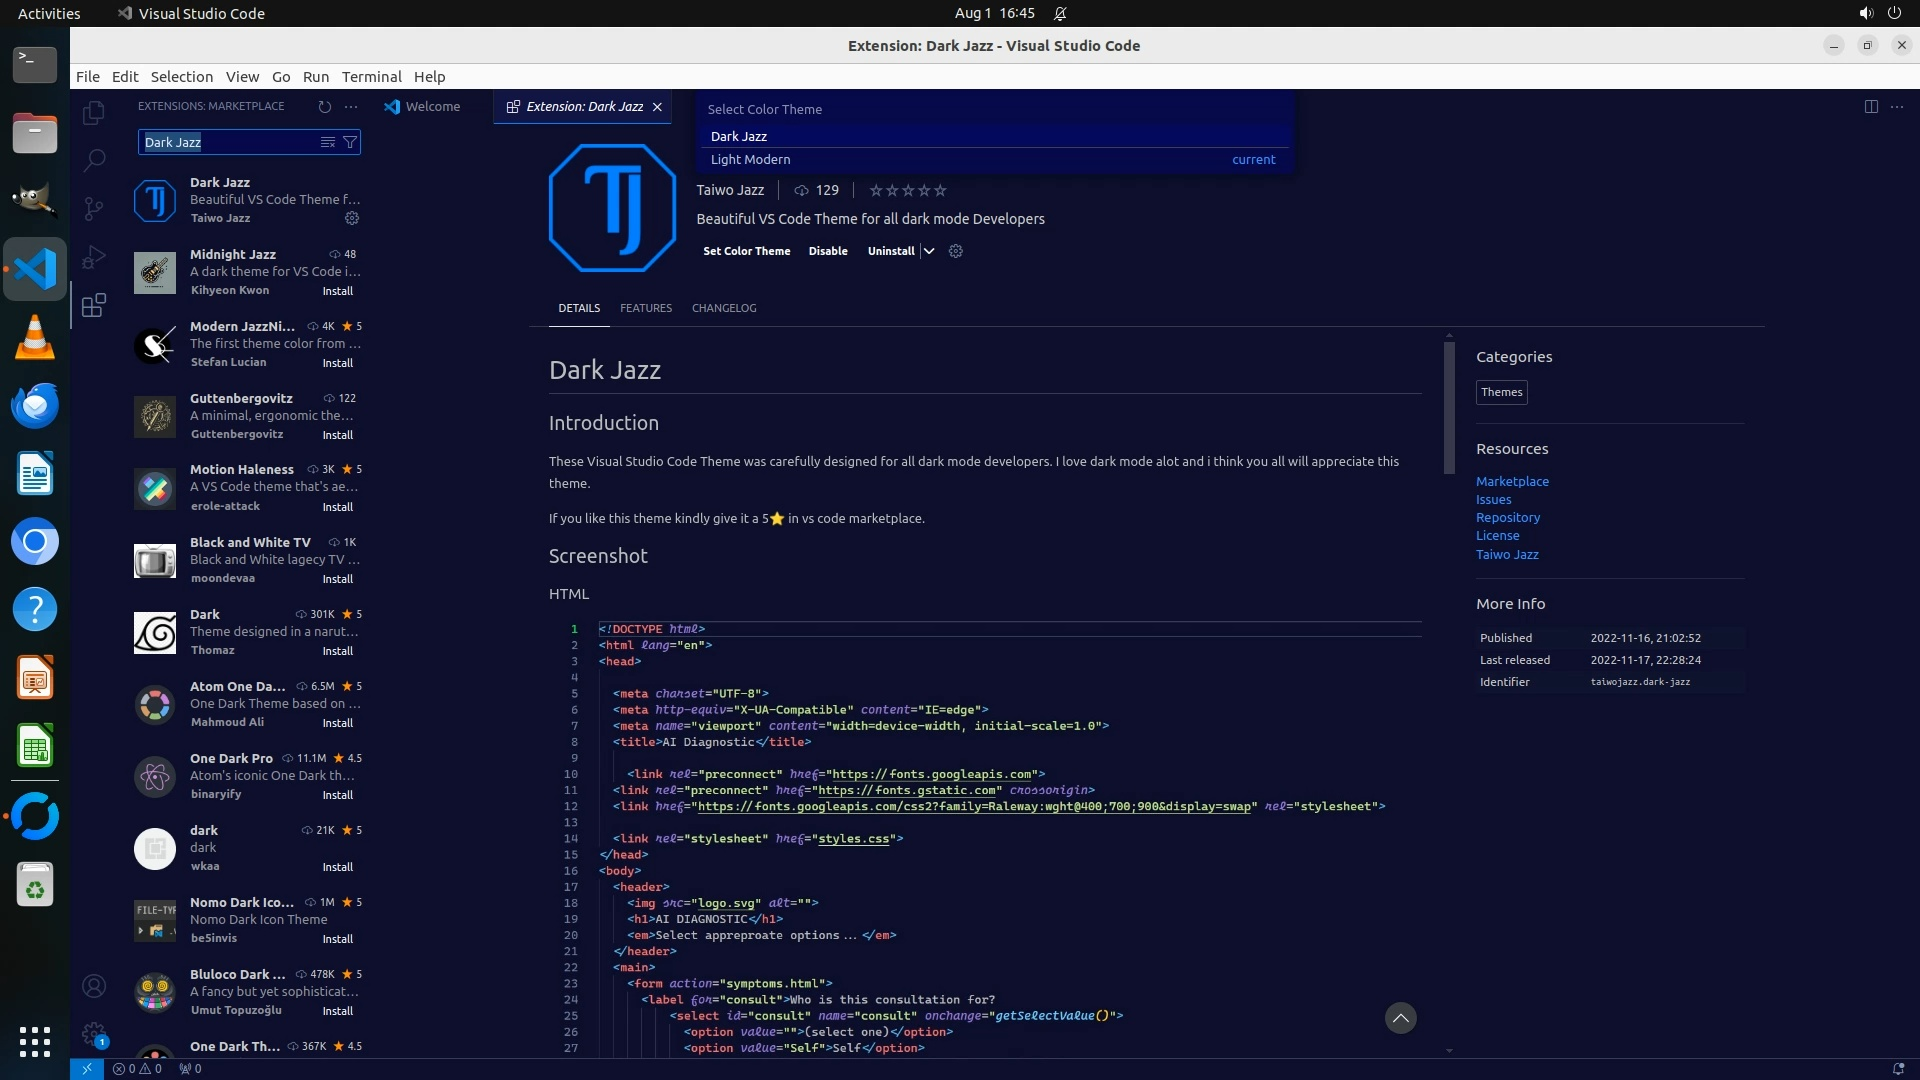Open Source Control view icon
Screen dimensions: 1920x1080
[x=93, y=208]
